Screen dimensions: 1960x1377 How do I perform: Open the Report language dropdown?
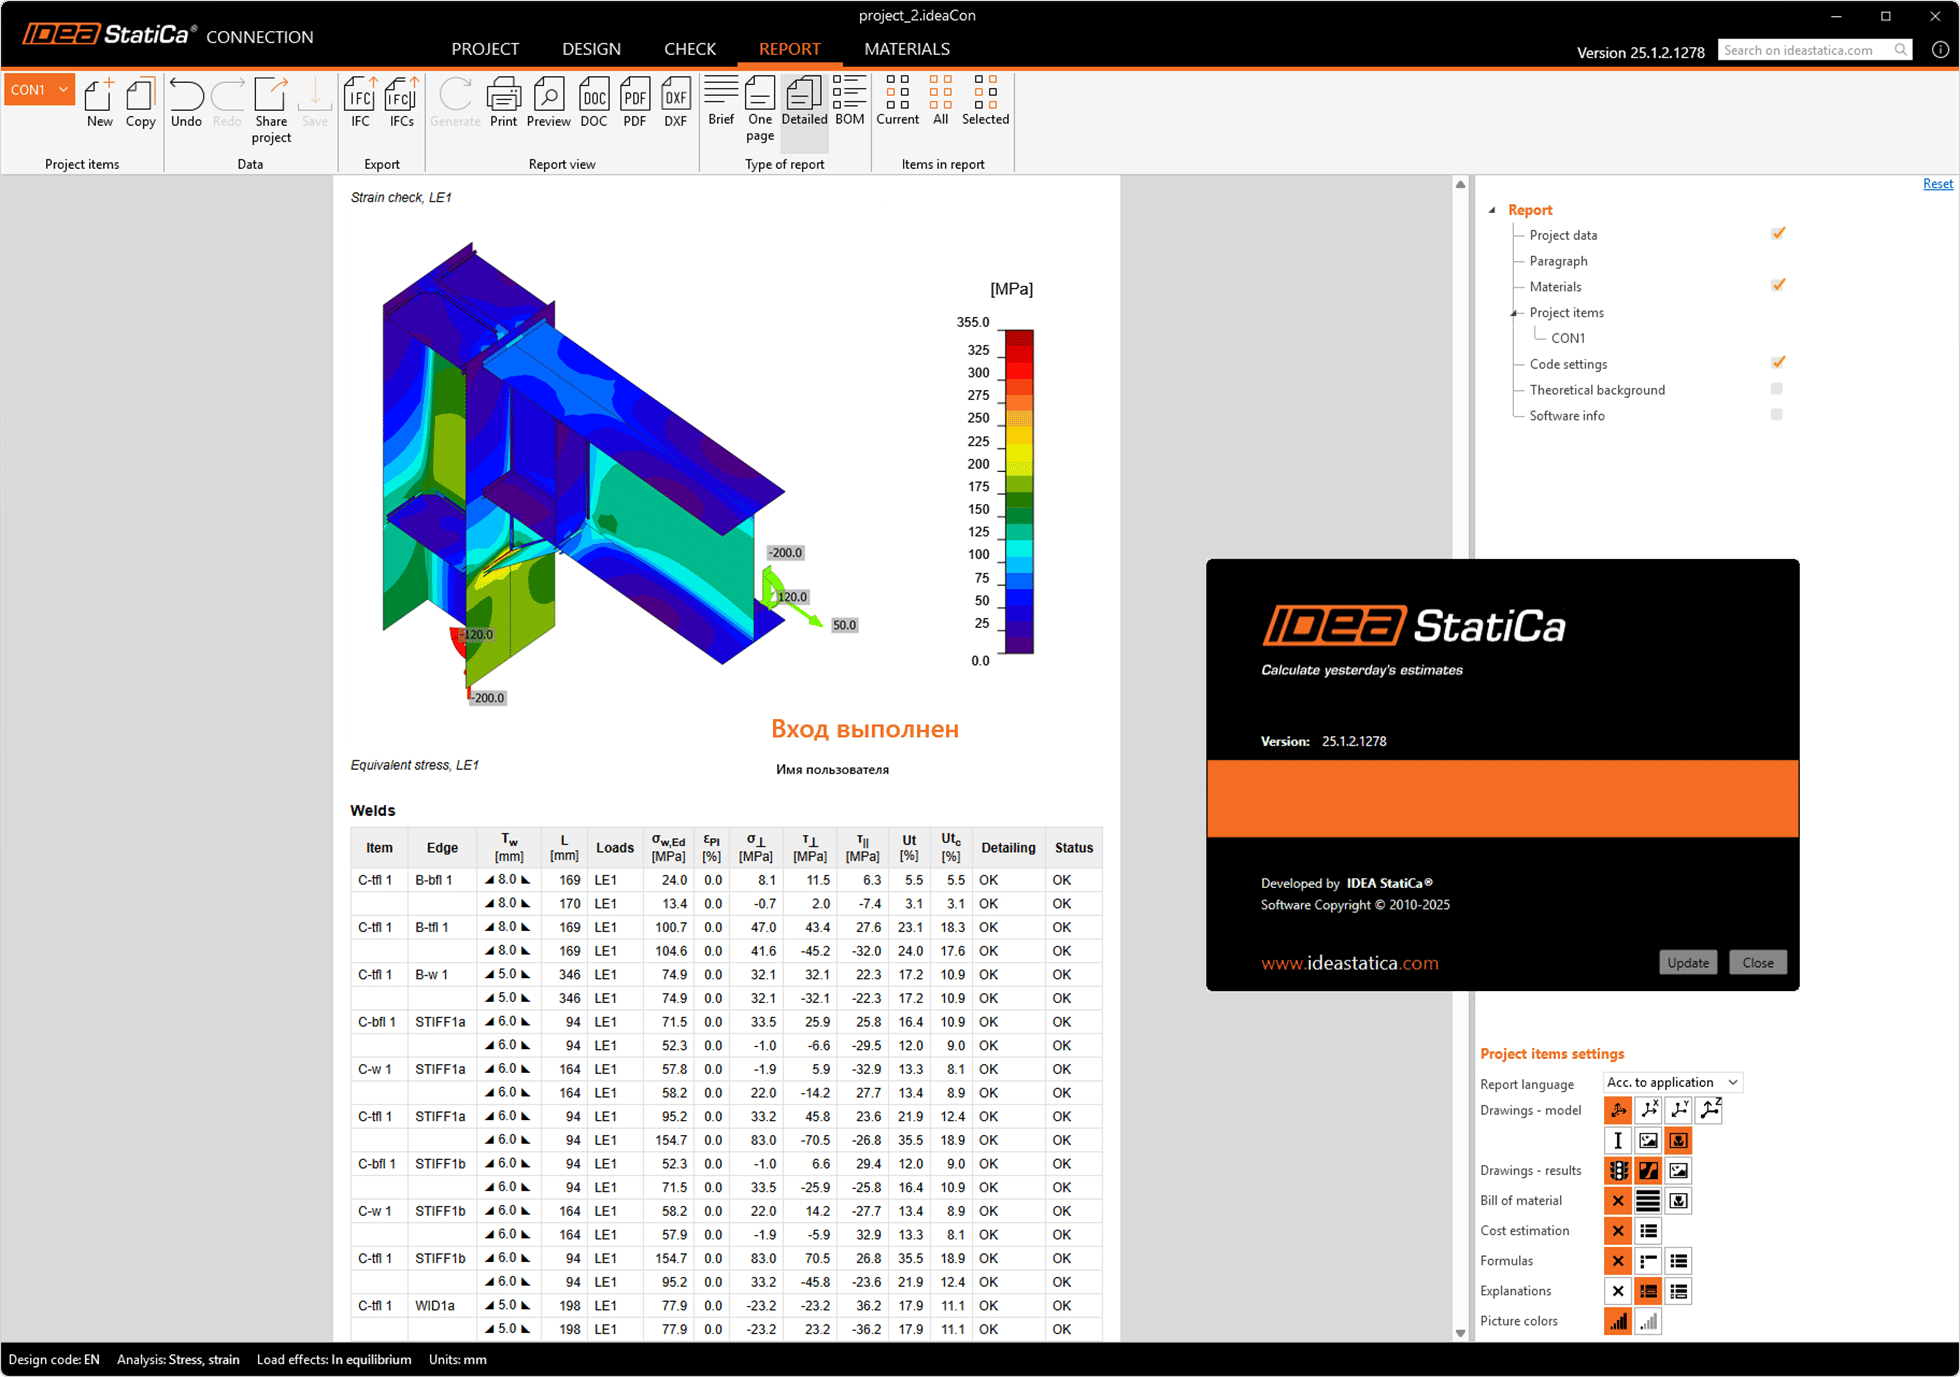tap(1672, 1082)
